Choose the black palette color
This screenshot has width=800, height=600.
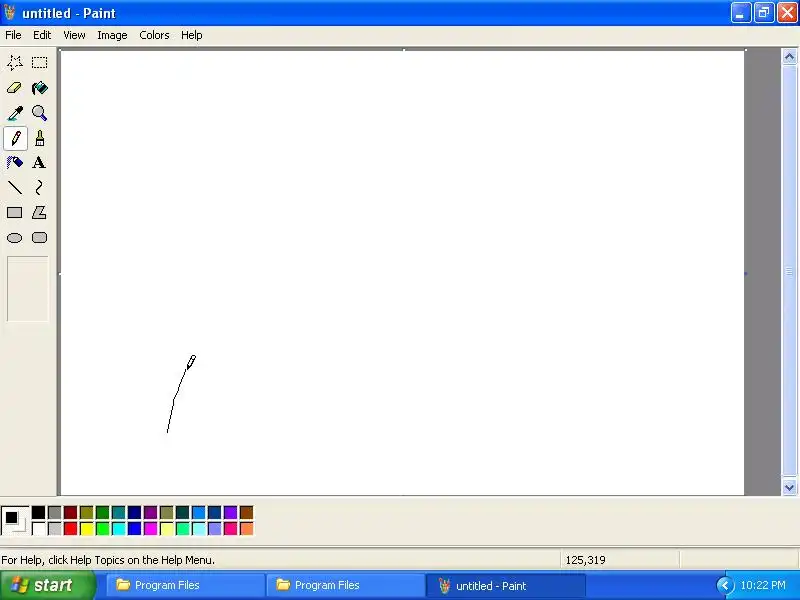[38, 512]
